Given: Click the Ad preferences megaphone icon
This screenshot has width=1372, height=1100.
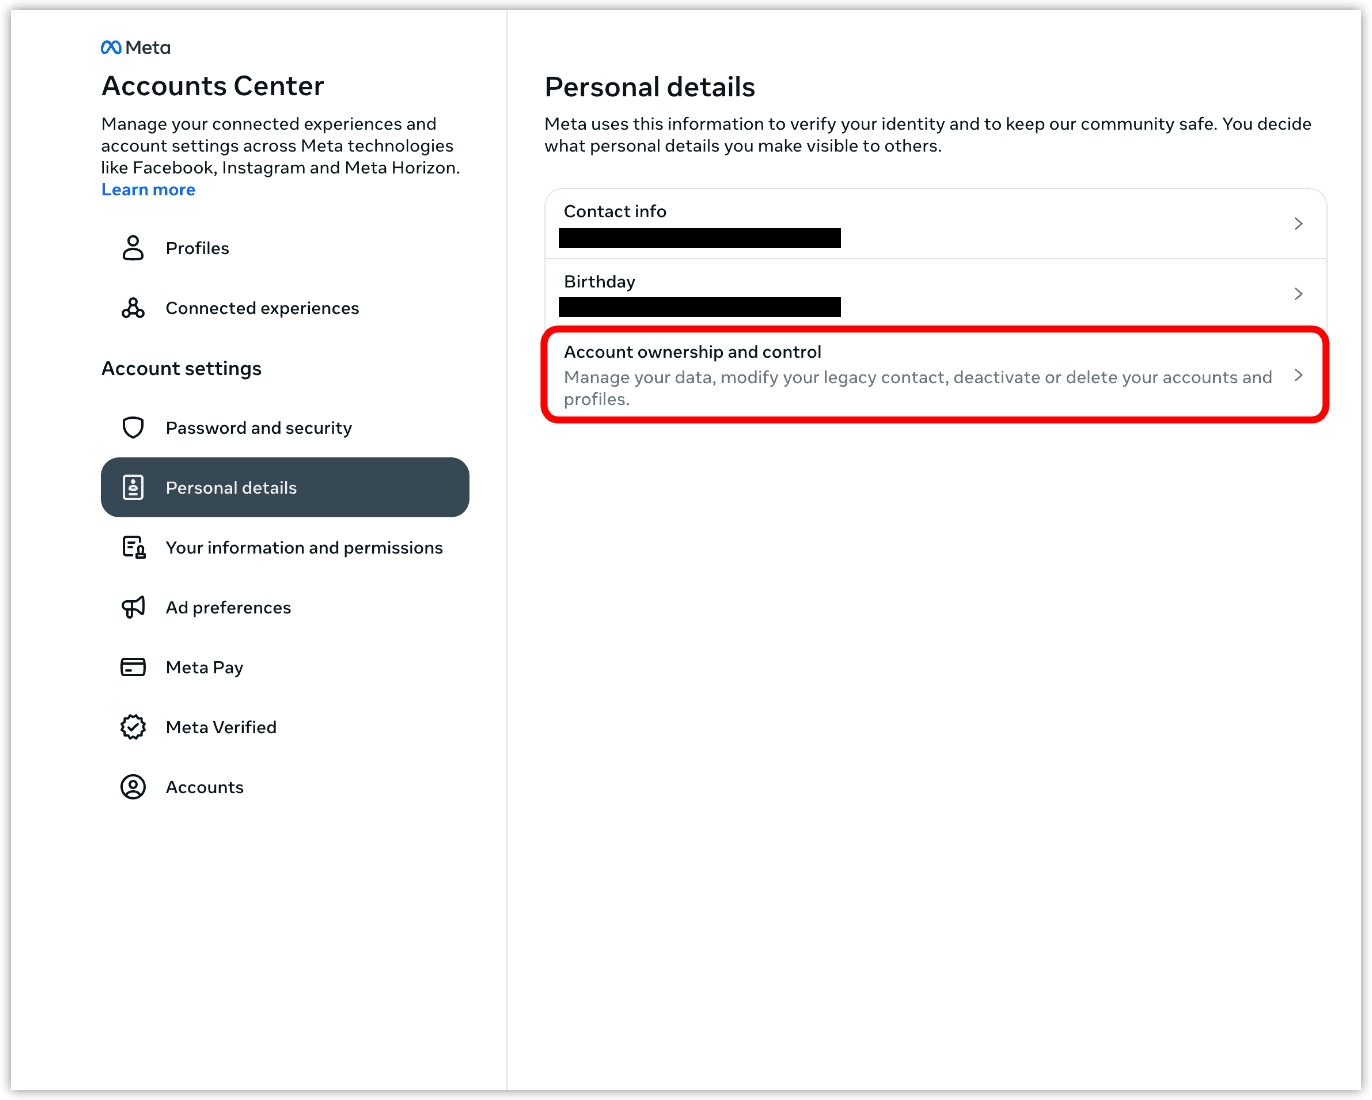Looking at the screenshot, I should point(133,608).
